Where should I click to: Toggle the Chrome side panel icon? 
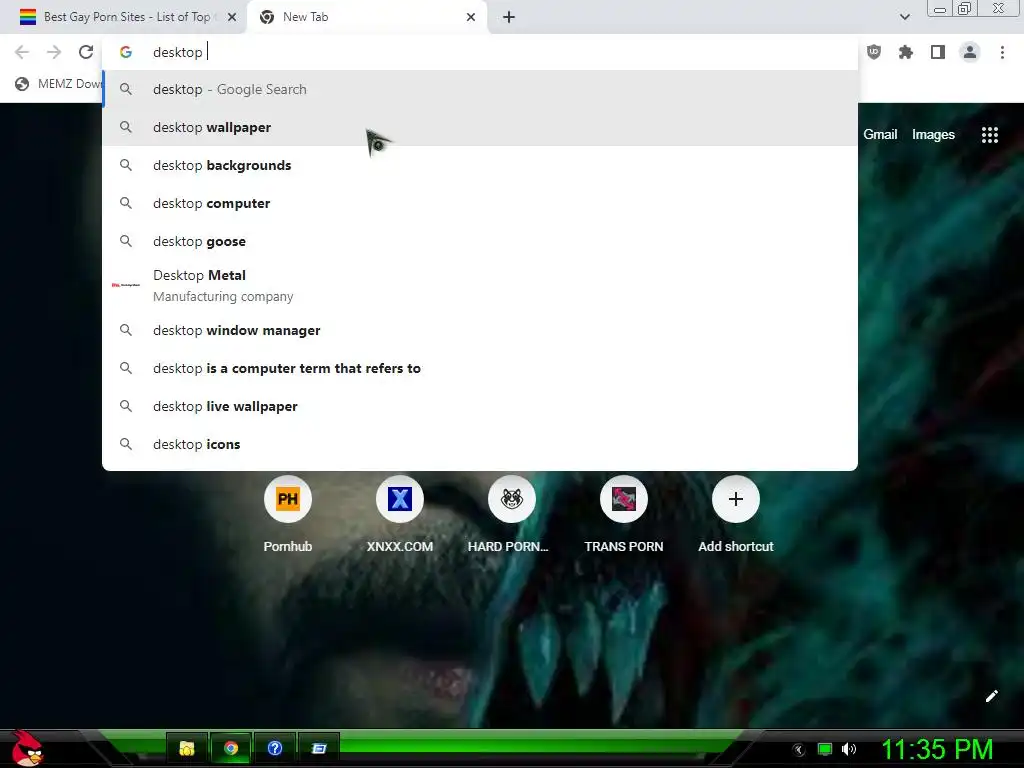point(938,52)
